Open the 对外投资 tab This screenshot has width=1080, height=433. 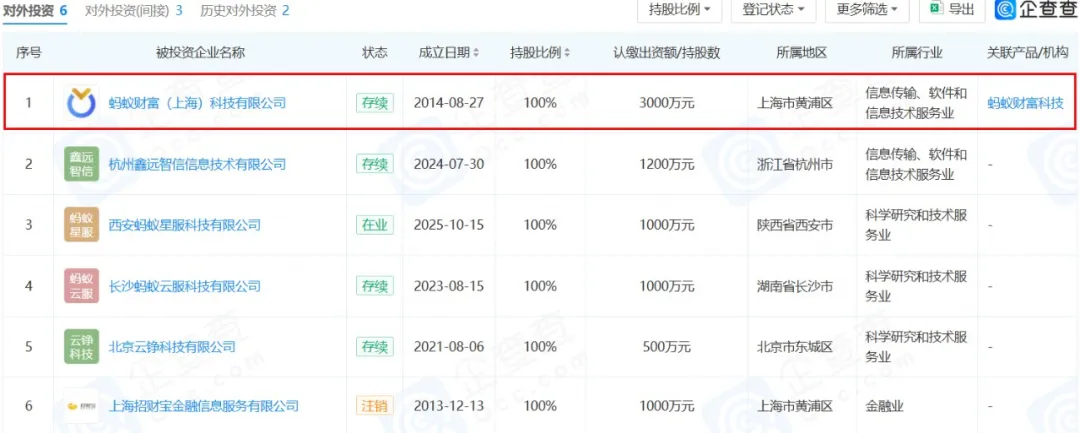pos(34,11)
